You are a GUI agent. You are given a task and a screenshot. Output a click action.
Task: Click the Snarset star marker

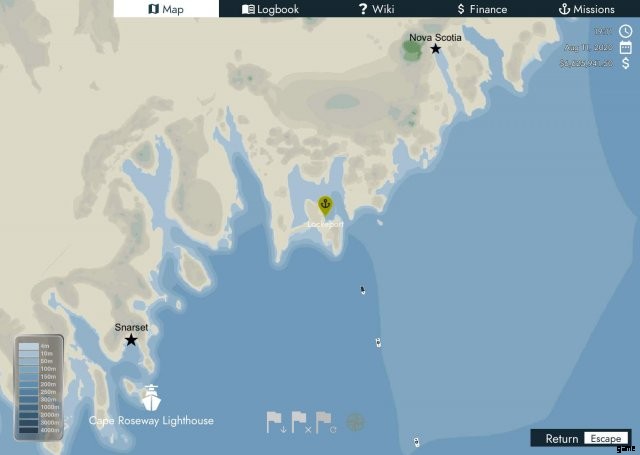[x=131, y=340]
